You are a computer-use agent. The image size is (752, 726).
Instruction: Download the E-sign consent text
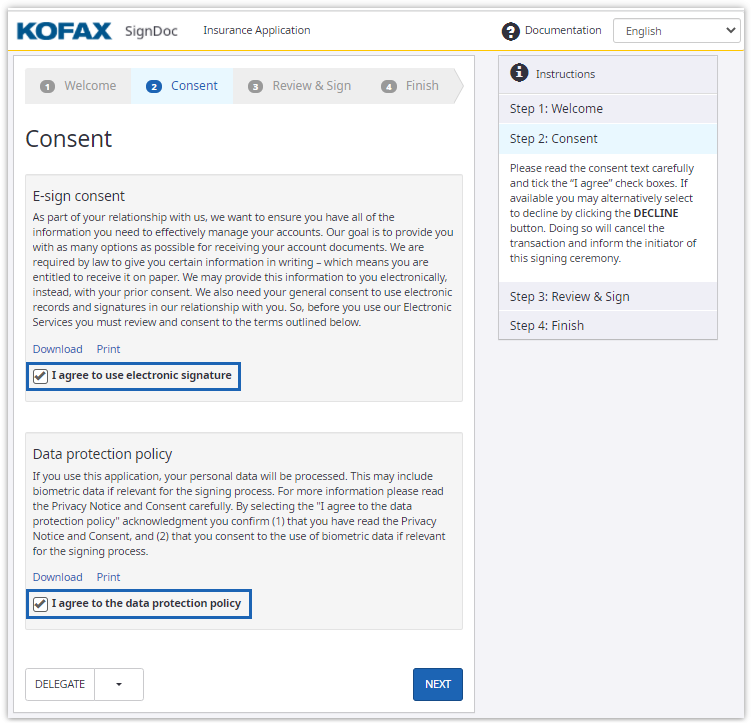point(57,349)
